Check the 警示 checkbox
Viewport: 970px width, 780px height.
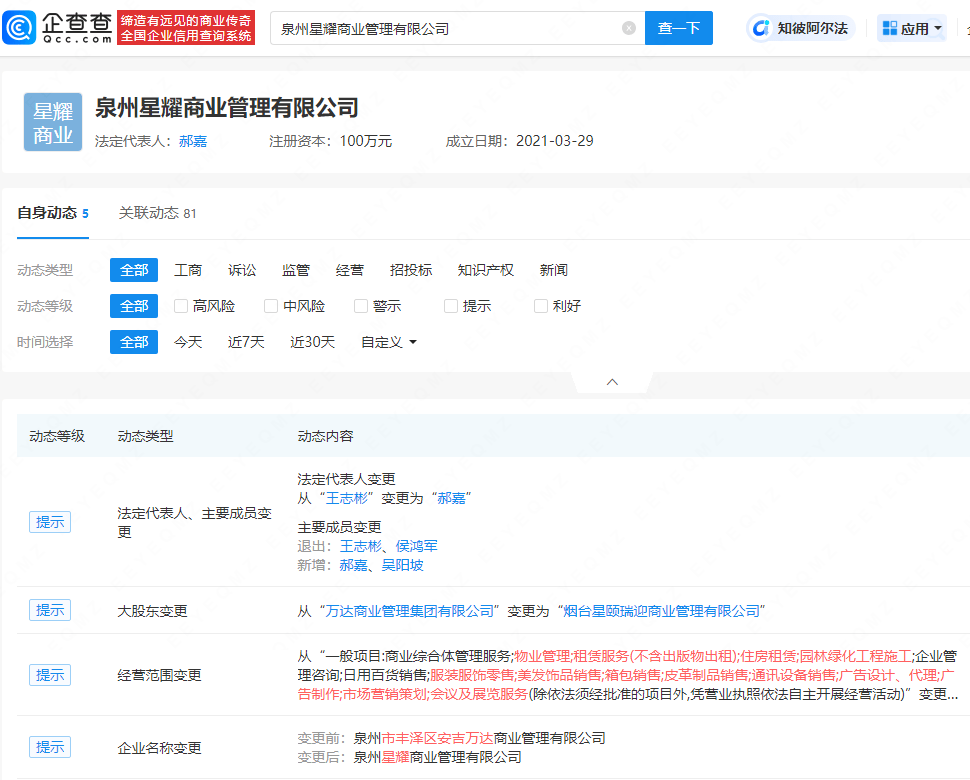(361, 306)
